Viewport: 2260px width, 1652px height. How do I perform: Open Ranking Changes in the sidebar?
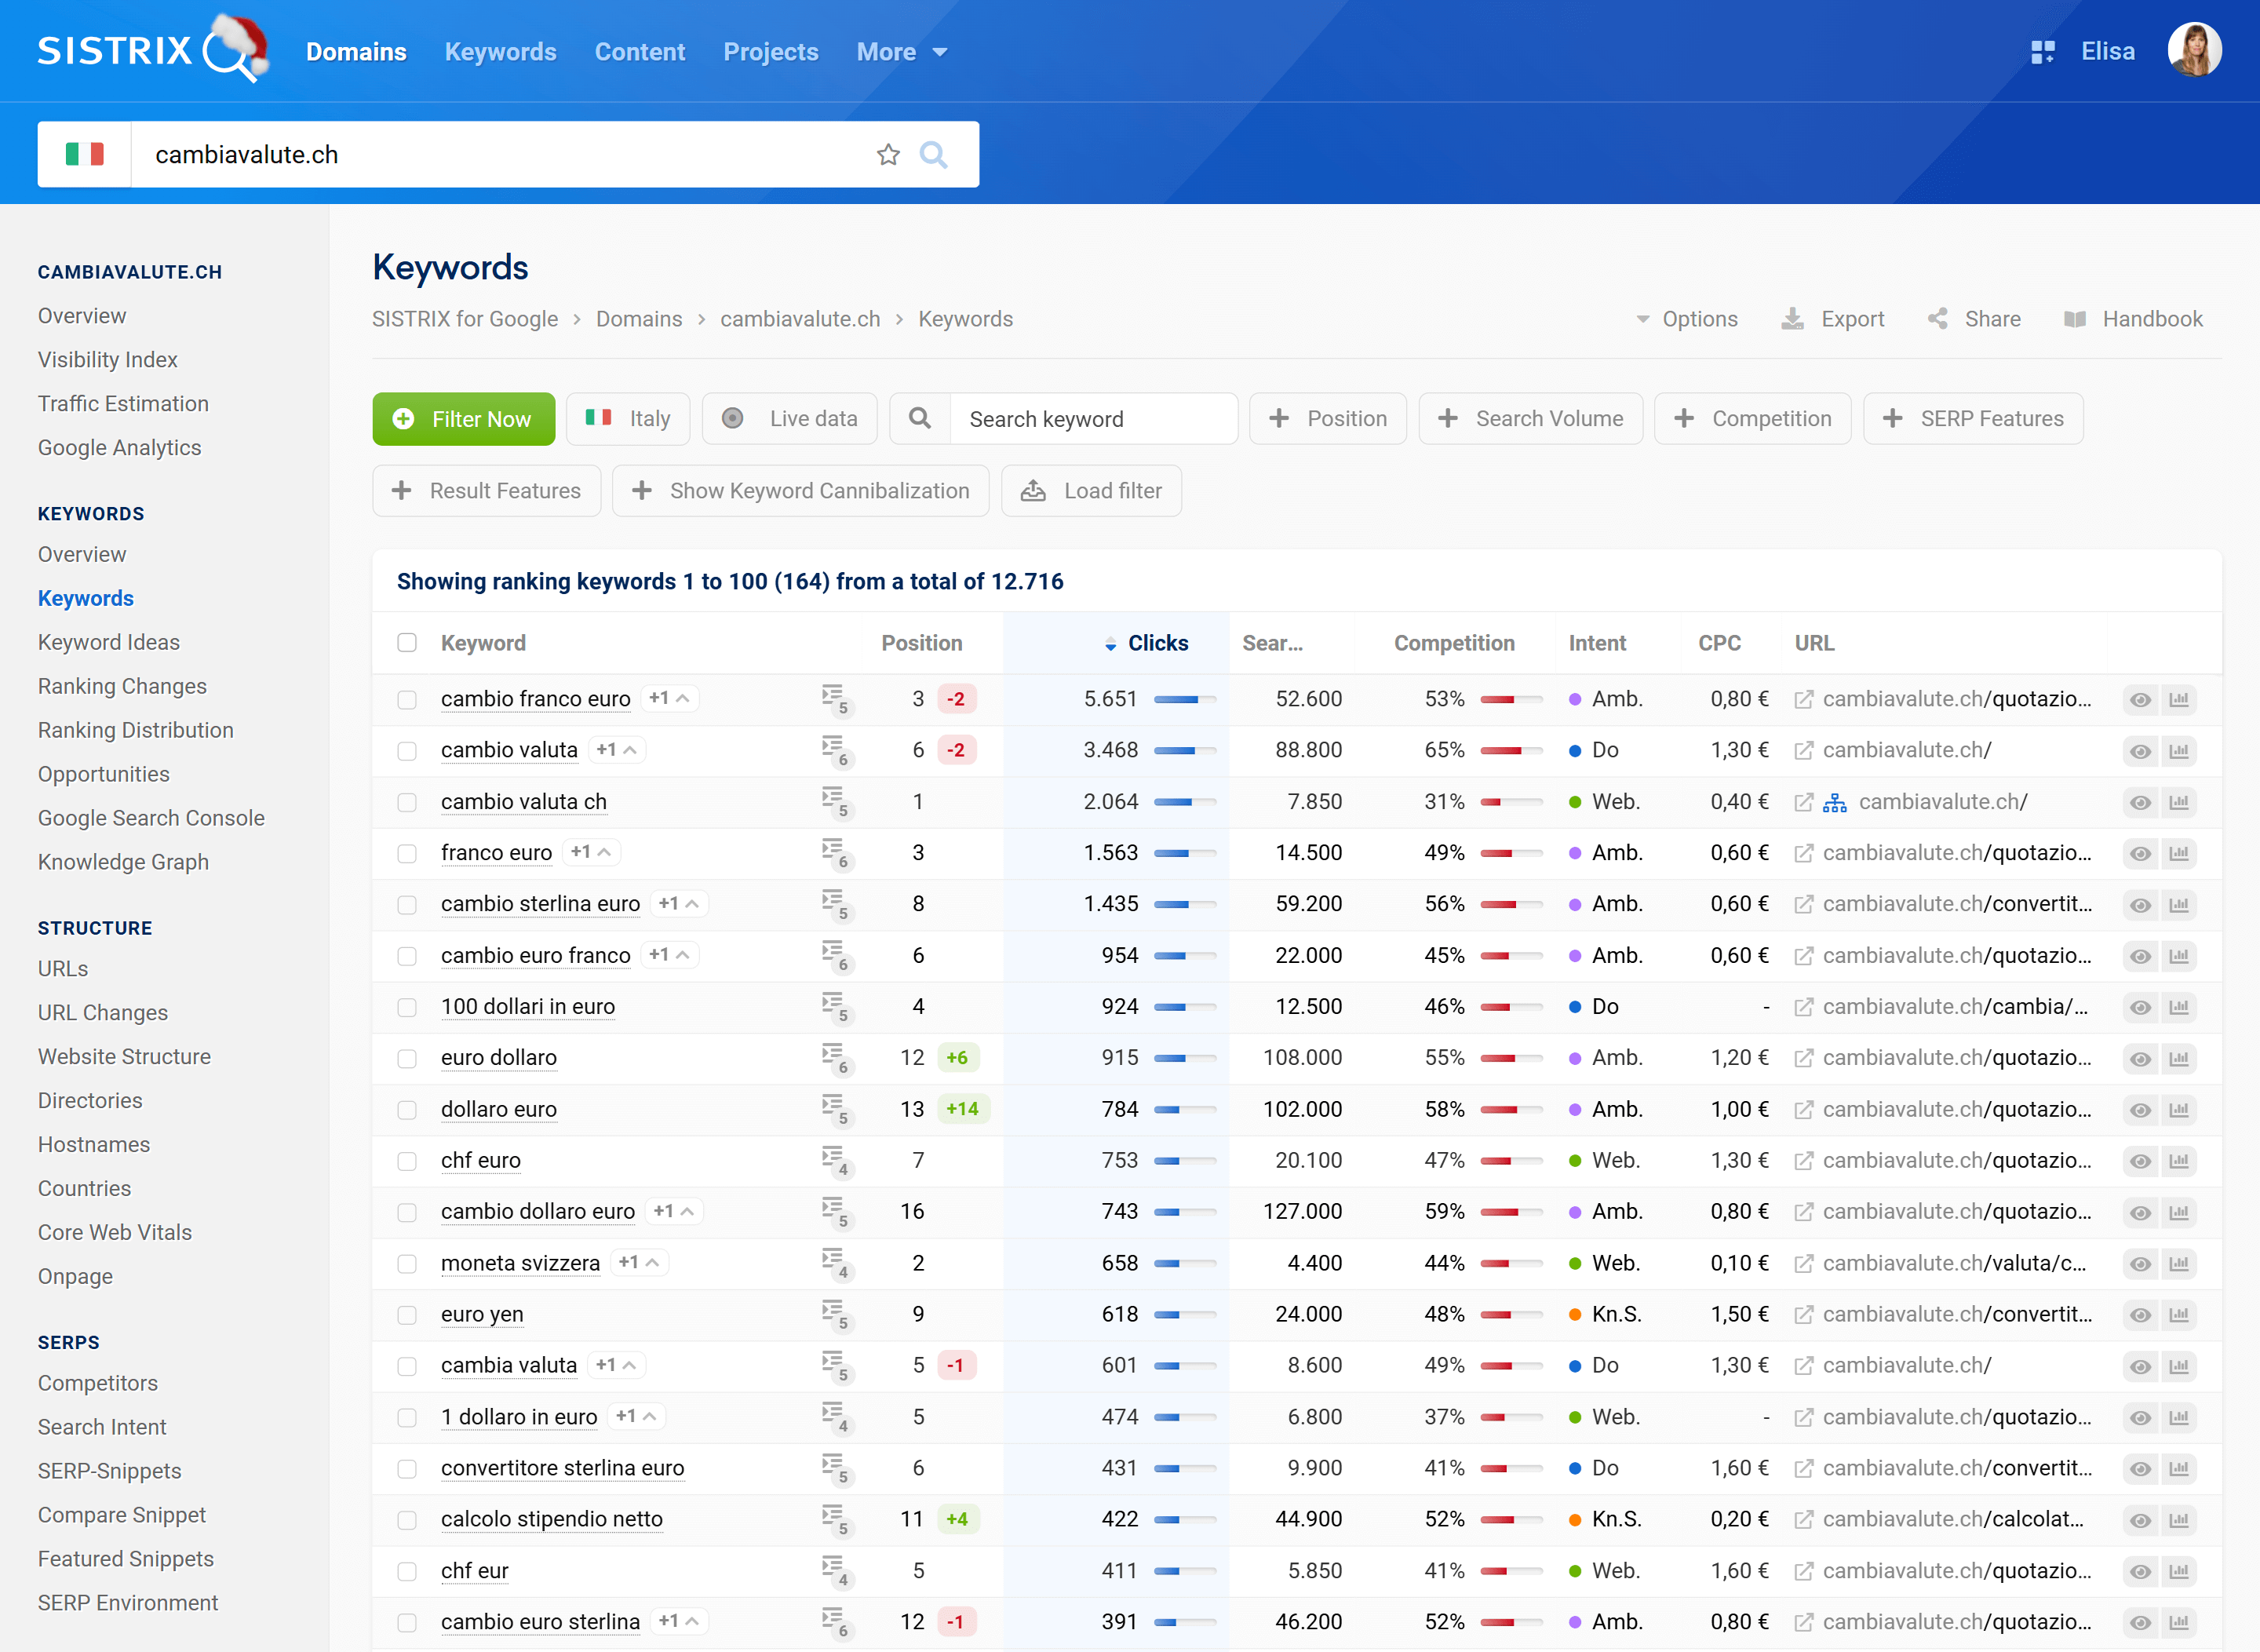(122, 686)
